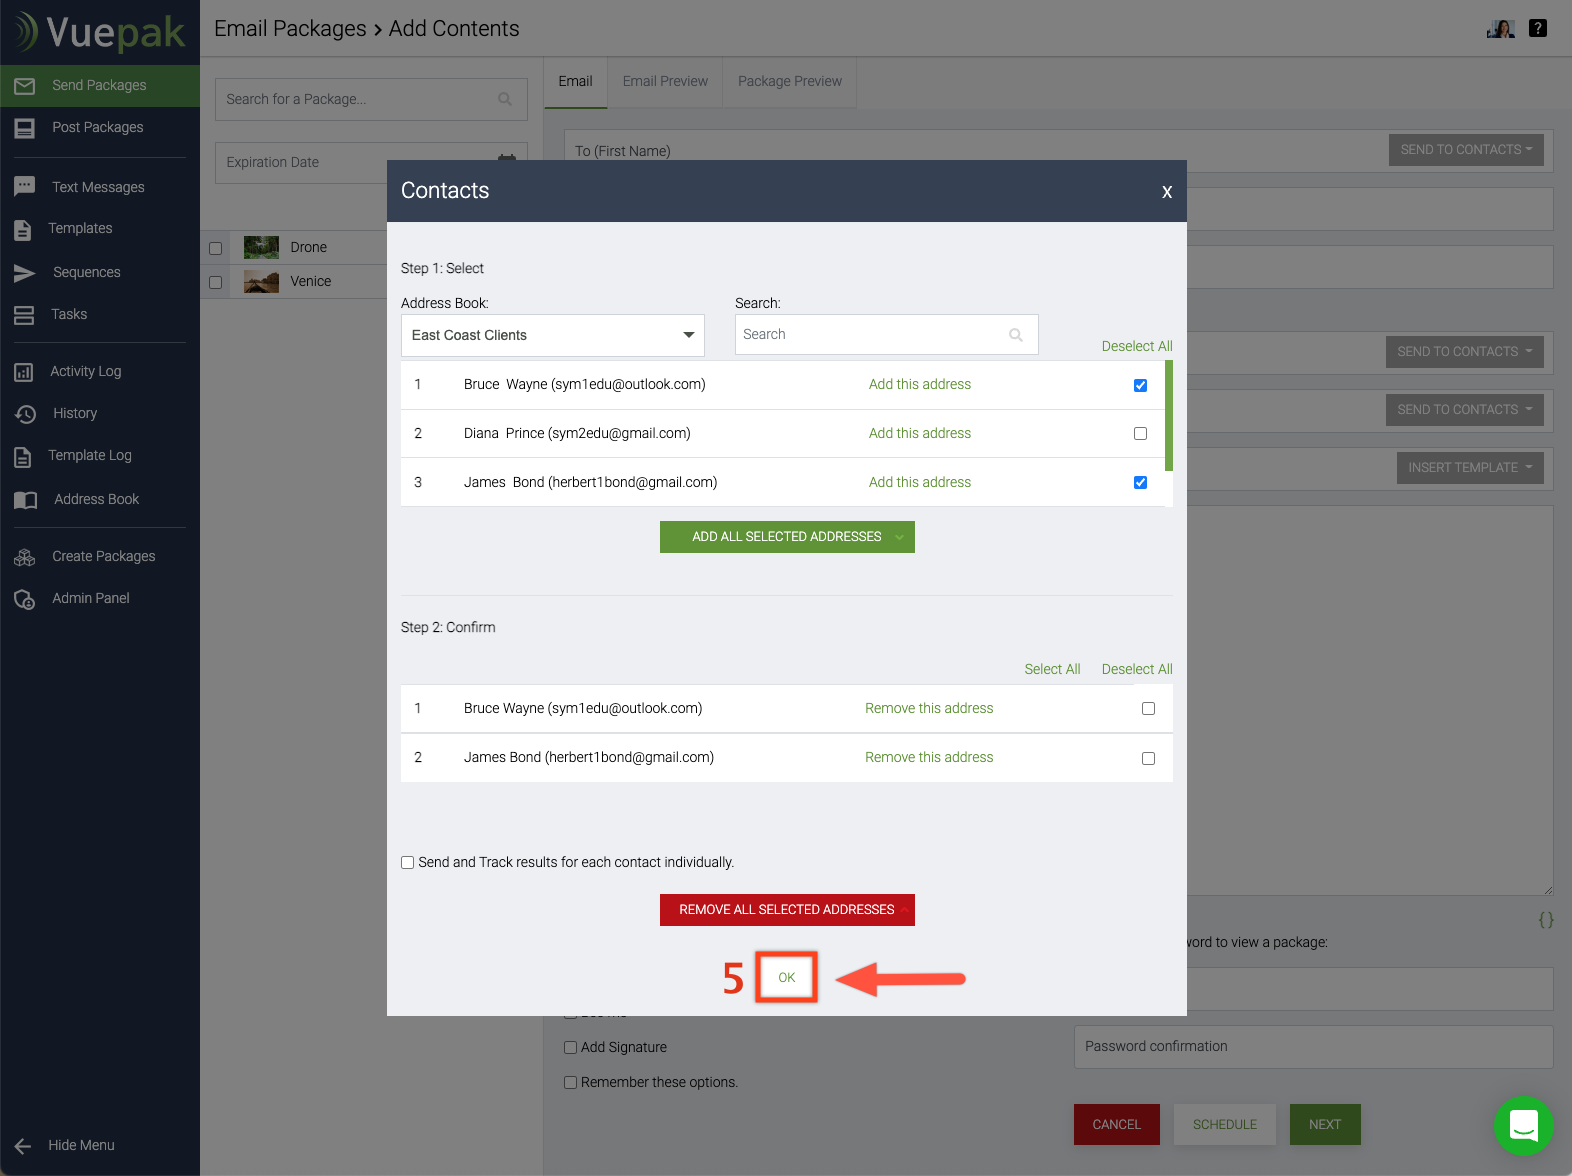
Task: Open Send Packages envelope icon in sidebar
Action: coord(25,86)
